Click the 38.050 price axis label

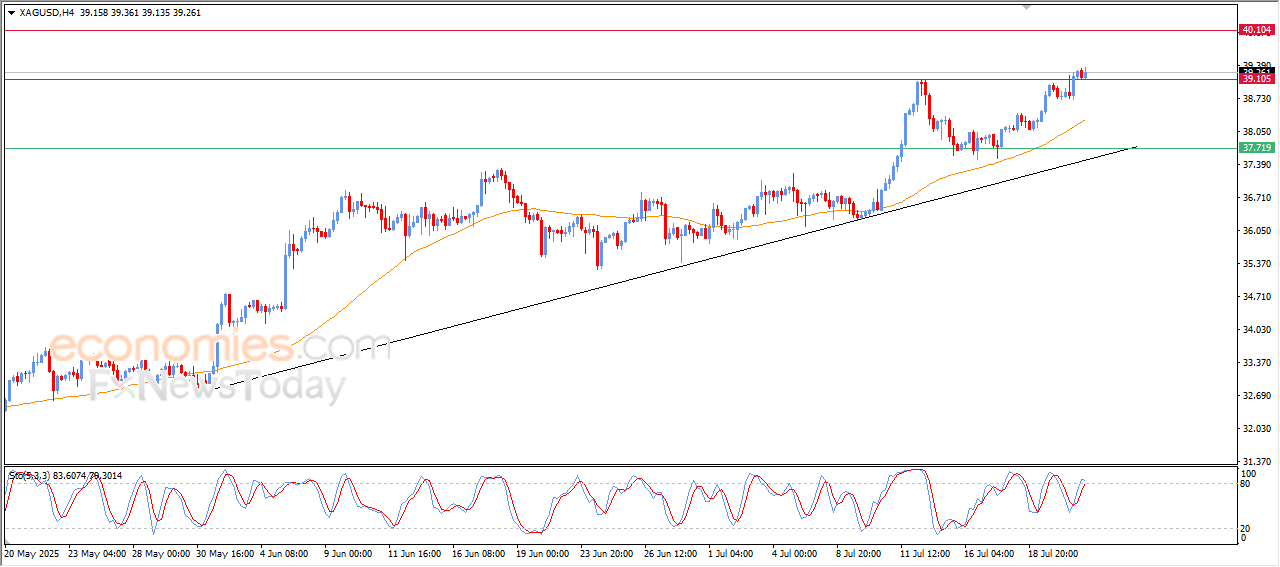pos(1255,131)
